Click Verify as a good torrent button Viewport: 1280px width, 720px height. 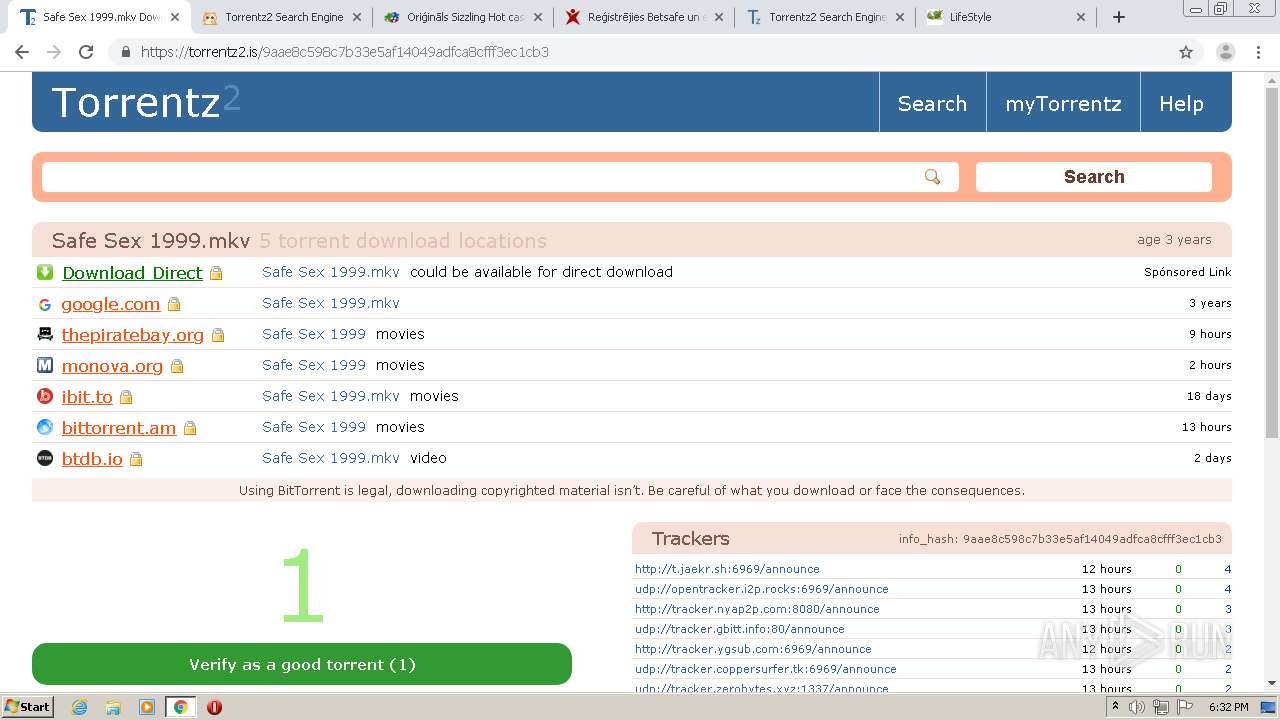(x=302, y=664)
